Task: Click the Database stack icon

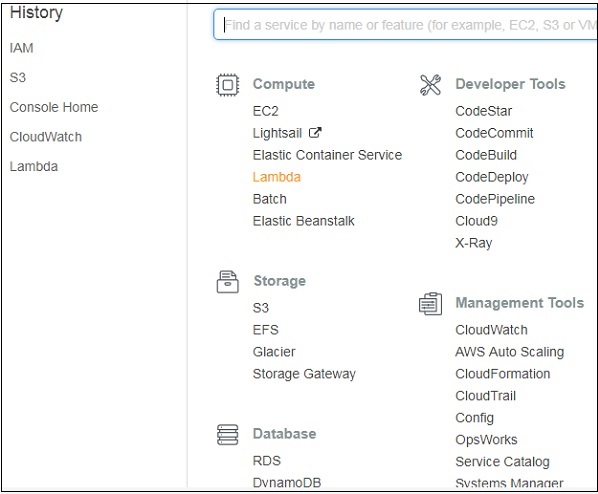Action: pyautogui.click(x=228, y=434)
